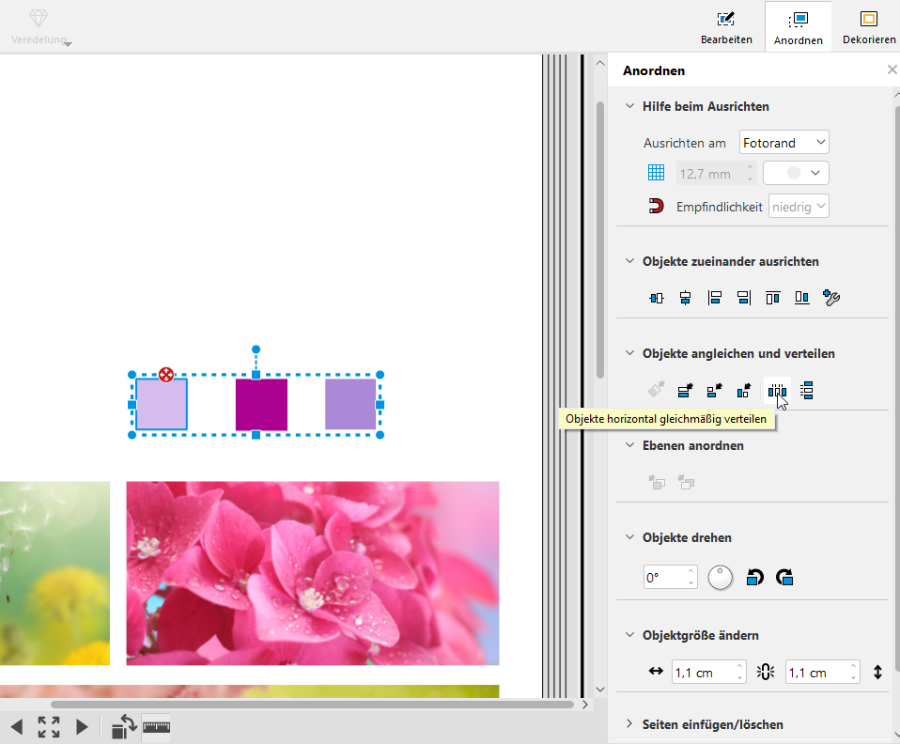Click the align settings wrench icon
Viewport: 900px width, 744px height.
pyautogui.click(x=831, y=298)
